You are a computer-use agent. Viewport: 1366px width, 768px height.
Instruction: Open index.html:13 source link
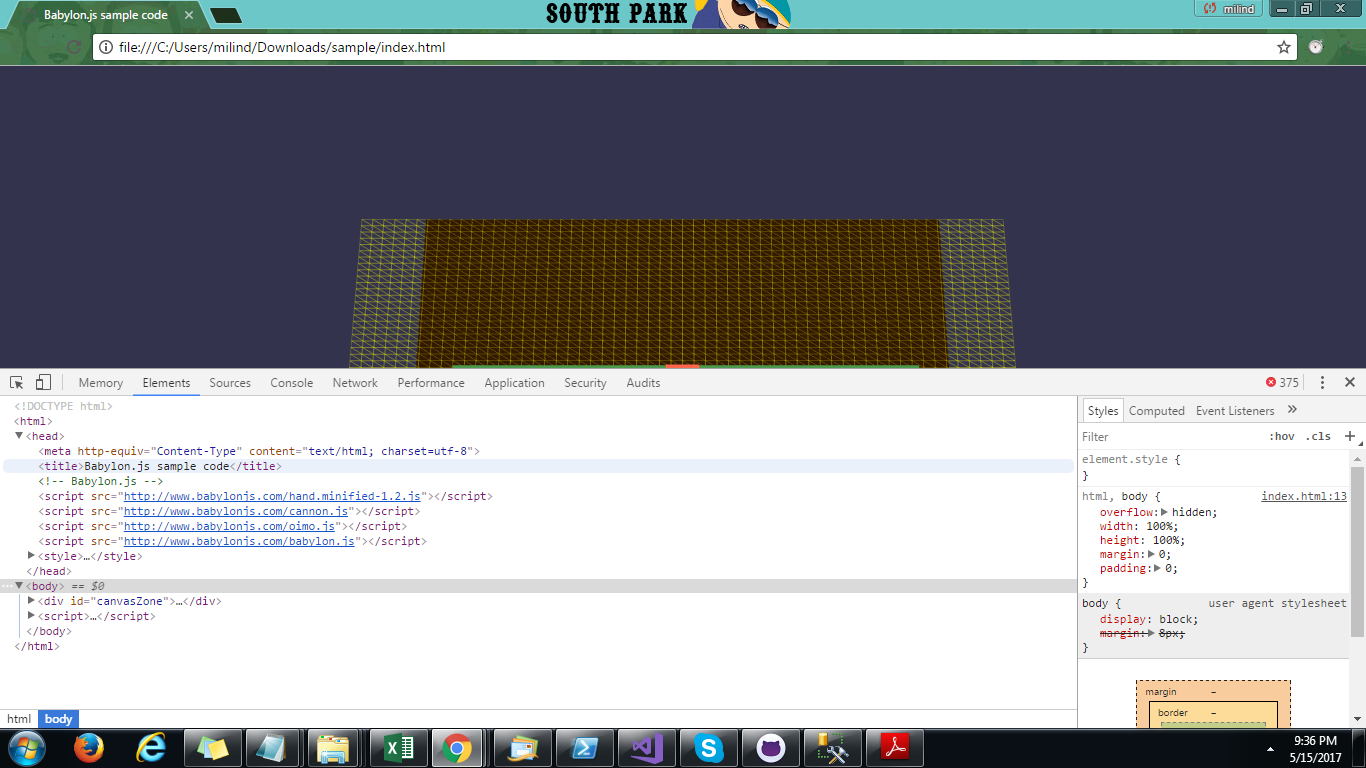pyautogui.click(x=1304, y=496)
